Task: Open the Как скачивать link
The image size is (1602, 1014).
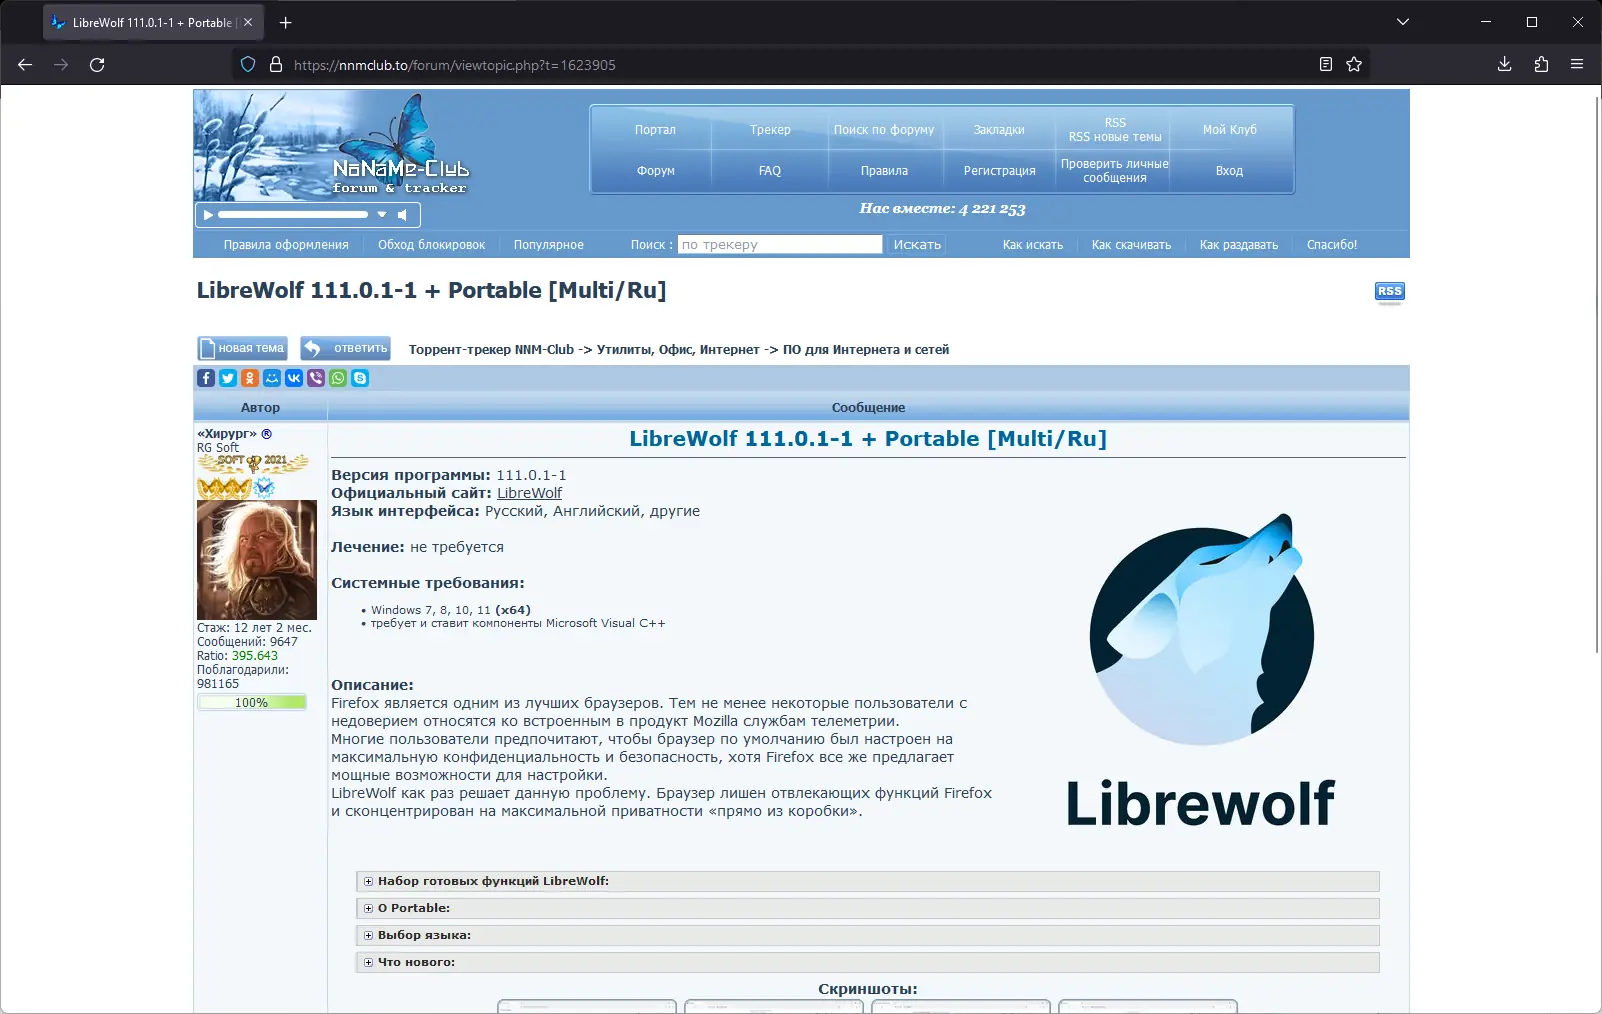Action: click(1131, 245)
